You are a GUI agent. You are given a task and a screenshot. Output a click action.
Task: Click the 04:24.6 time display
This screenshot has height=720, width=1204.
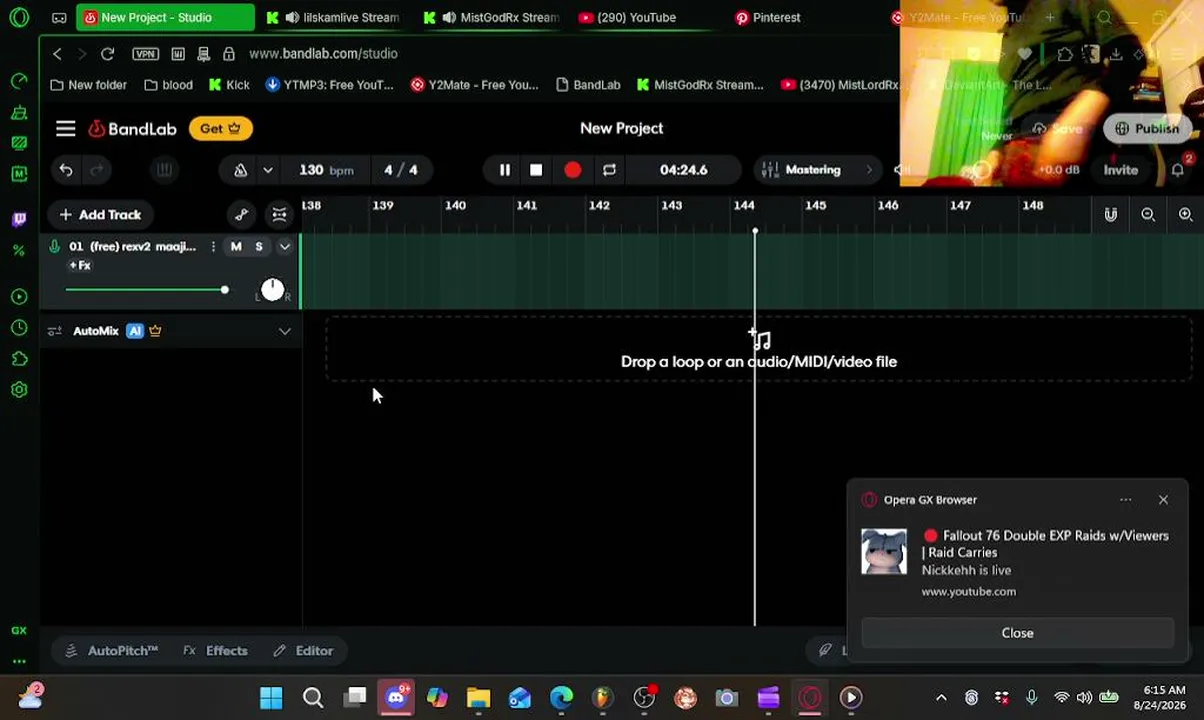[684, 170]
